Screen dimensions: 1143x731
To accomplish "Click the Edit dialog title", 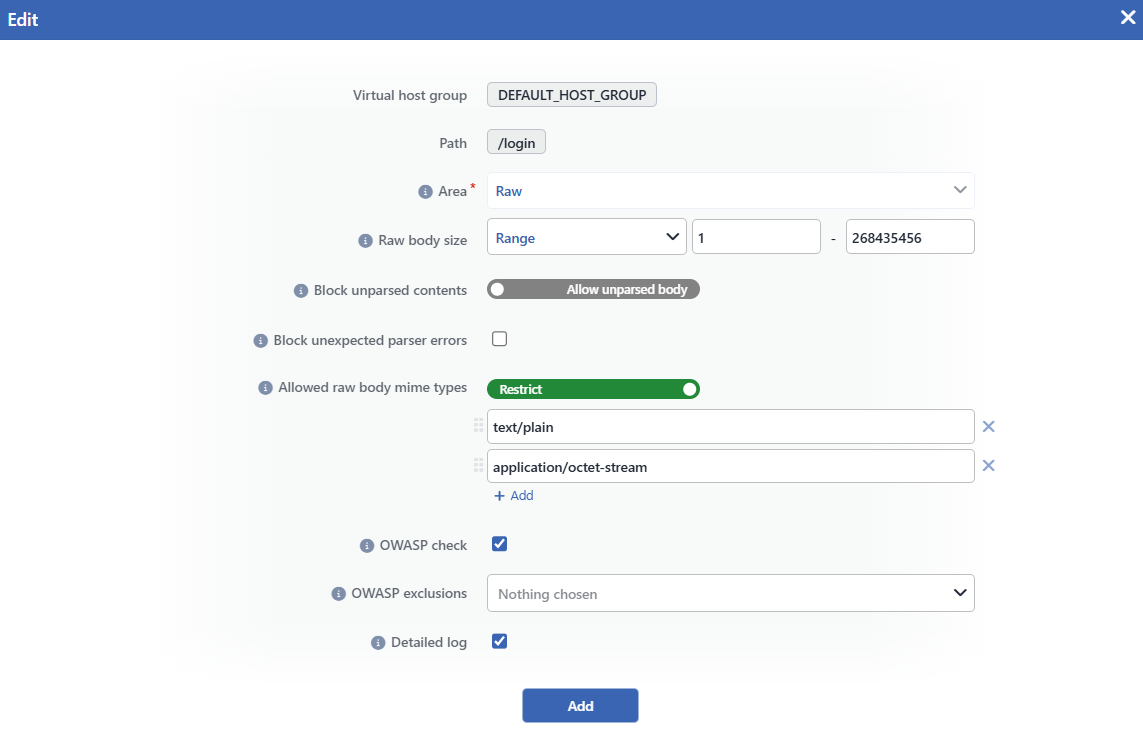I will click(23, 20).
